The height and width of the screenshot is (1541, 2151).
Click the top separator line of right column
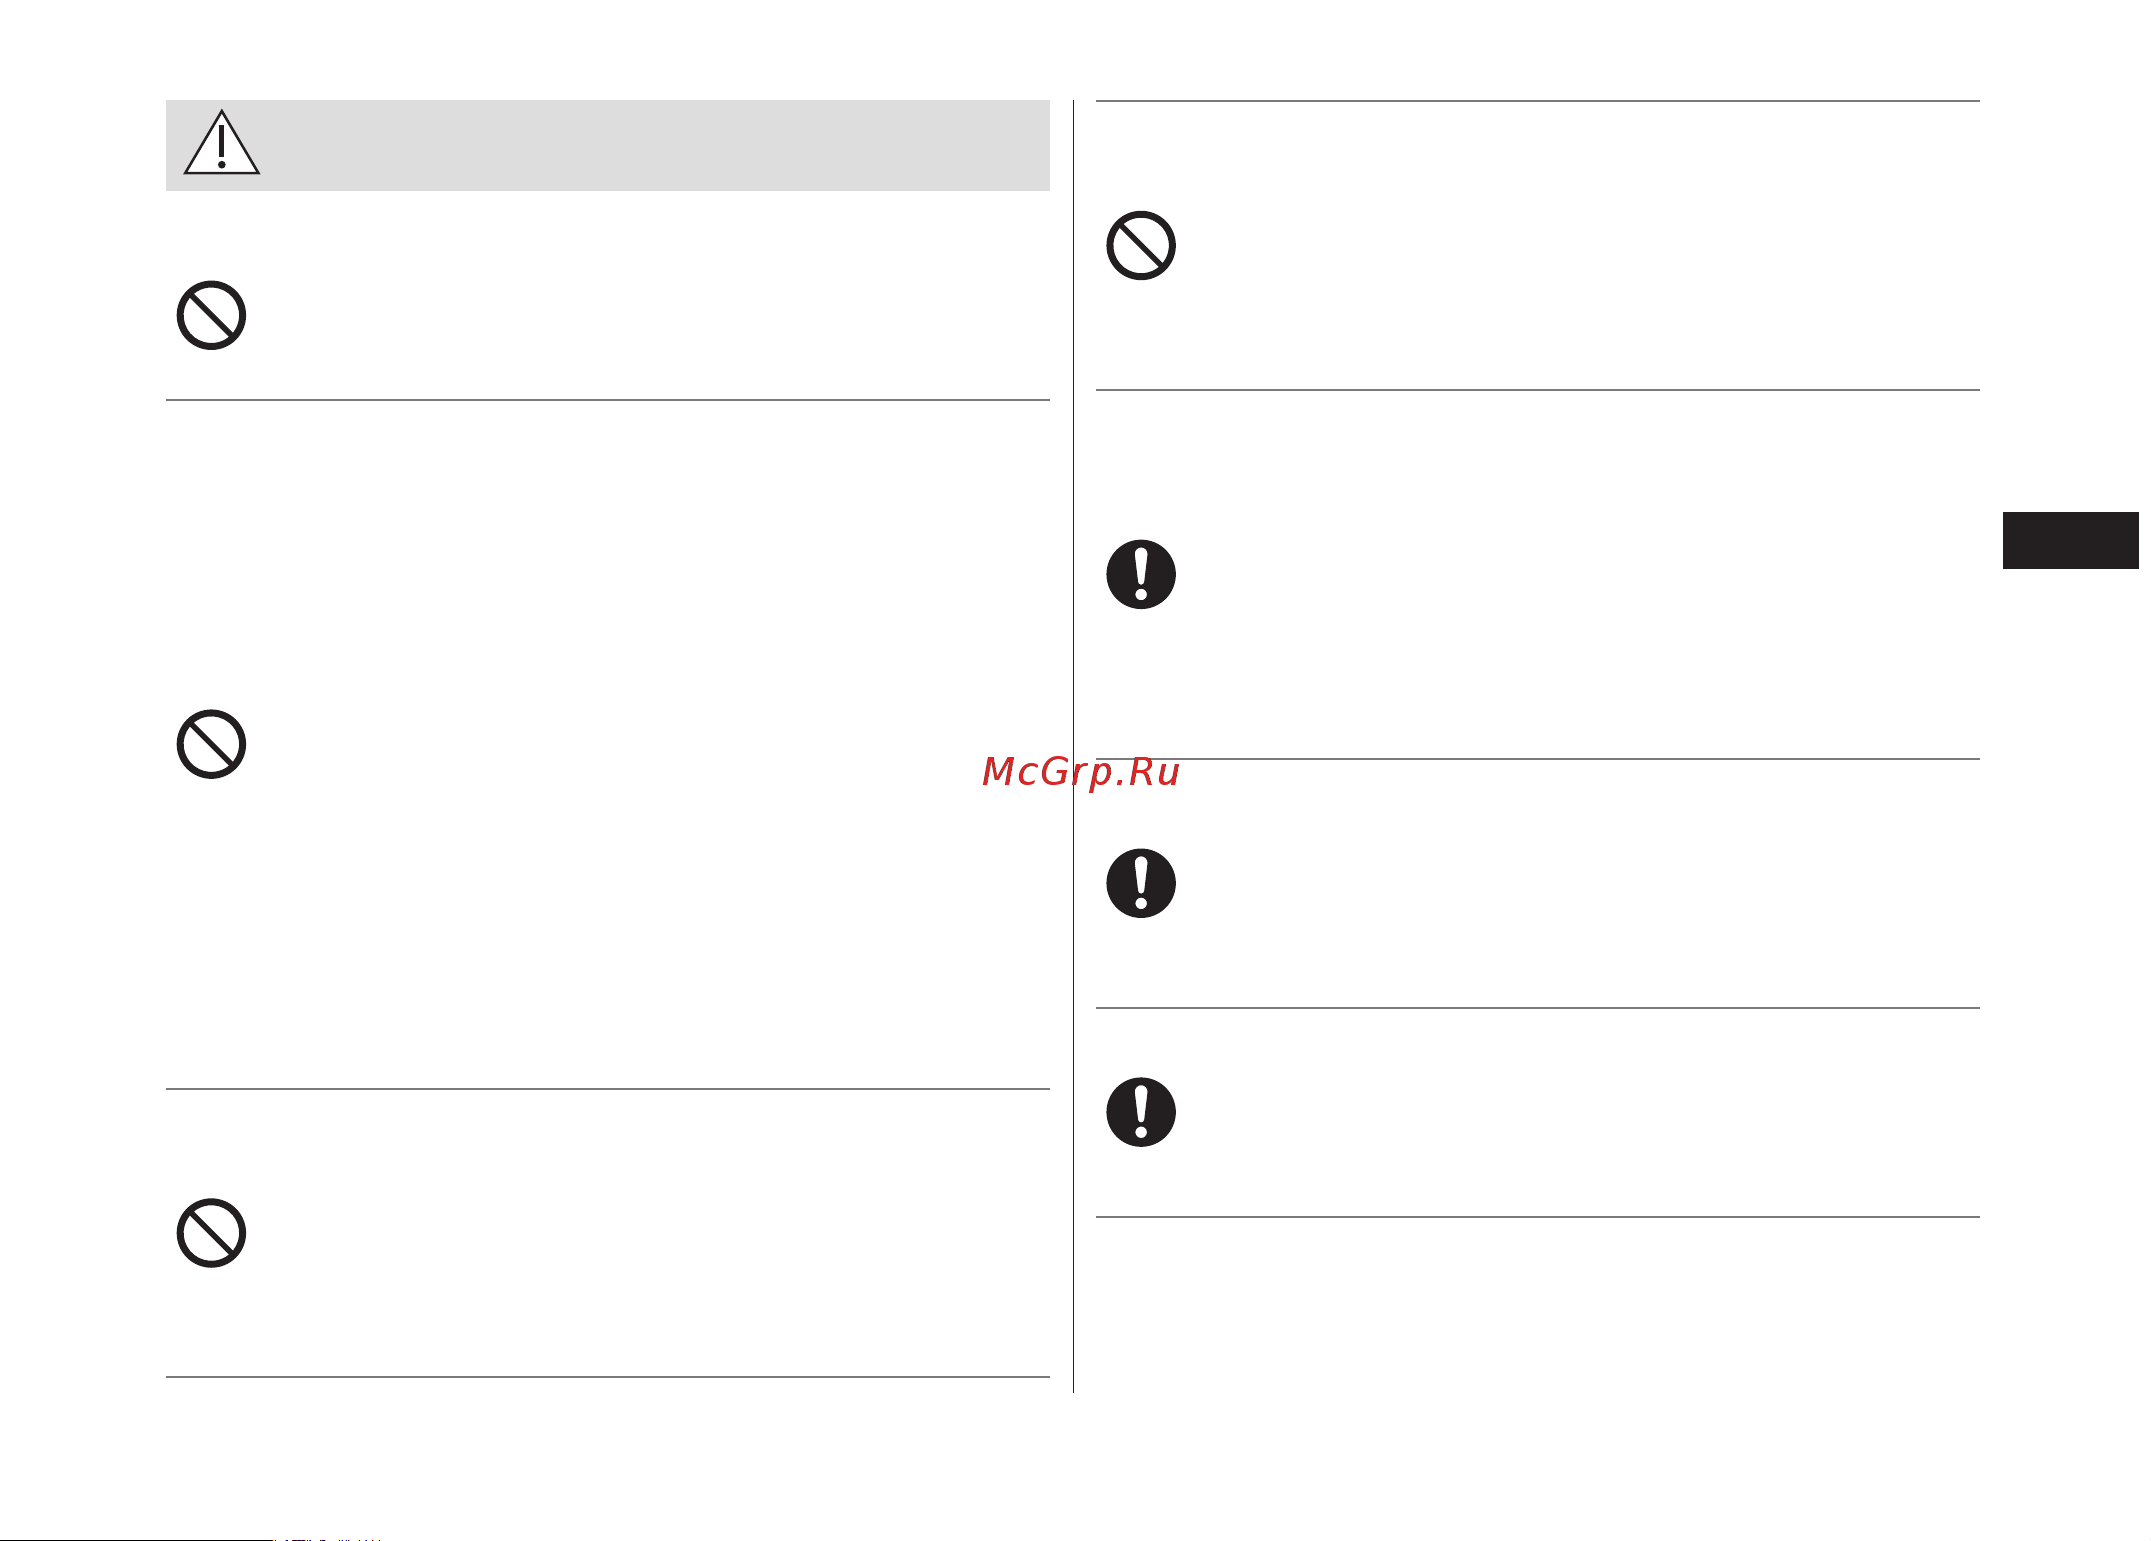point(1538,101)
